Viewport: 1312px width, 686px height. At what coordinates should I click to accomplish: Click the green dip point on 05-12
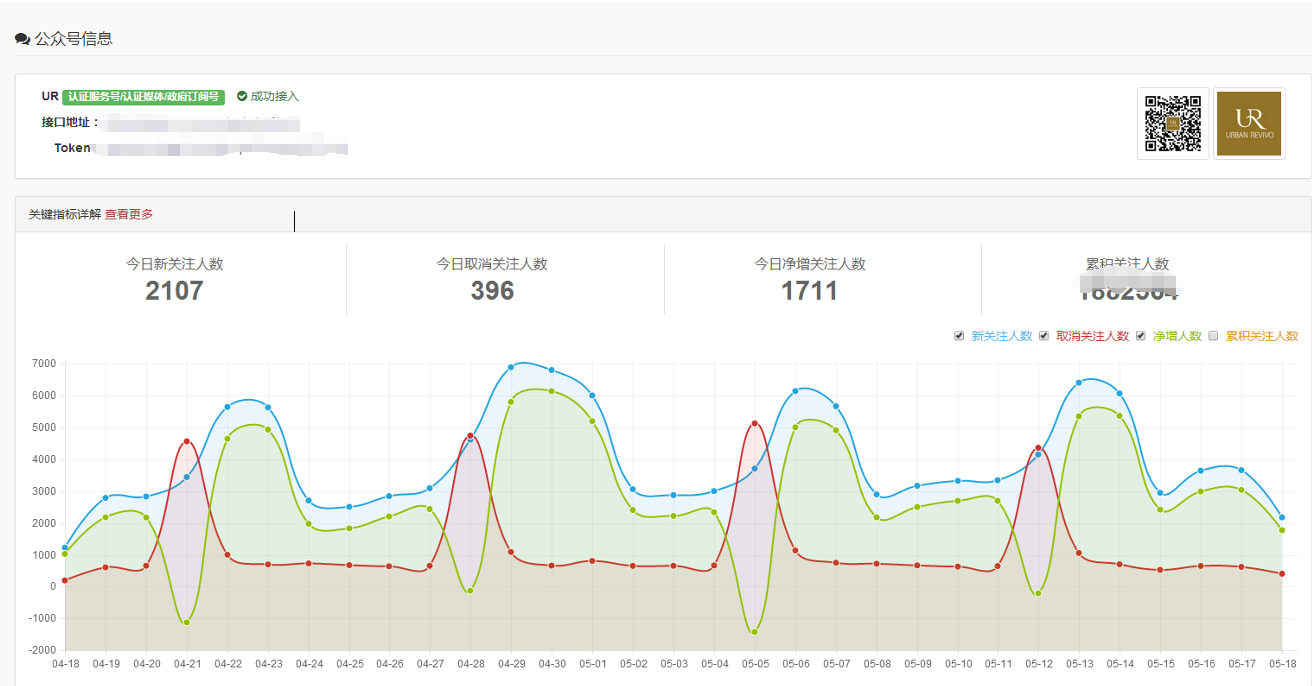pos(1039,594)
